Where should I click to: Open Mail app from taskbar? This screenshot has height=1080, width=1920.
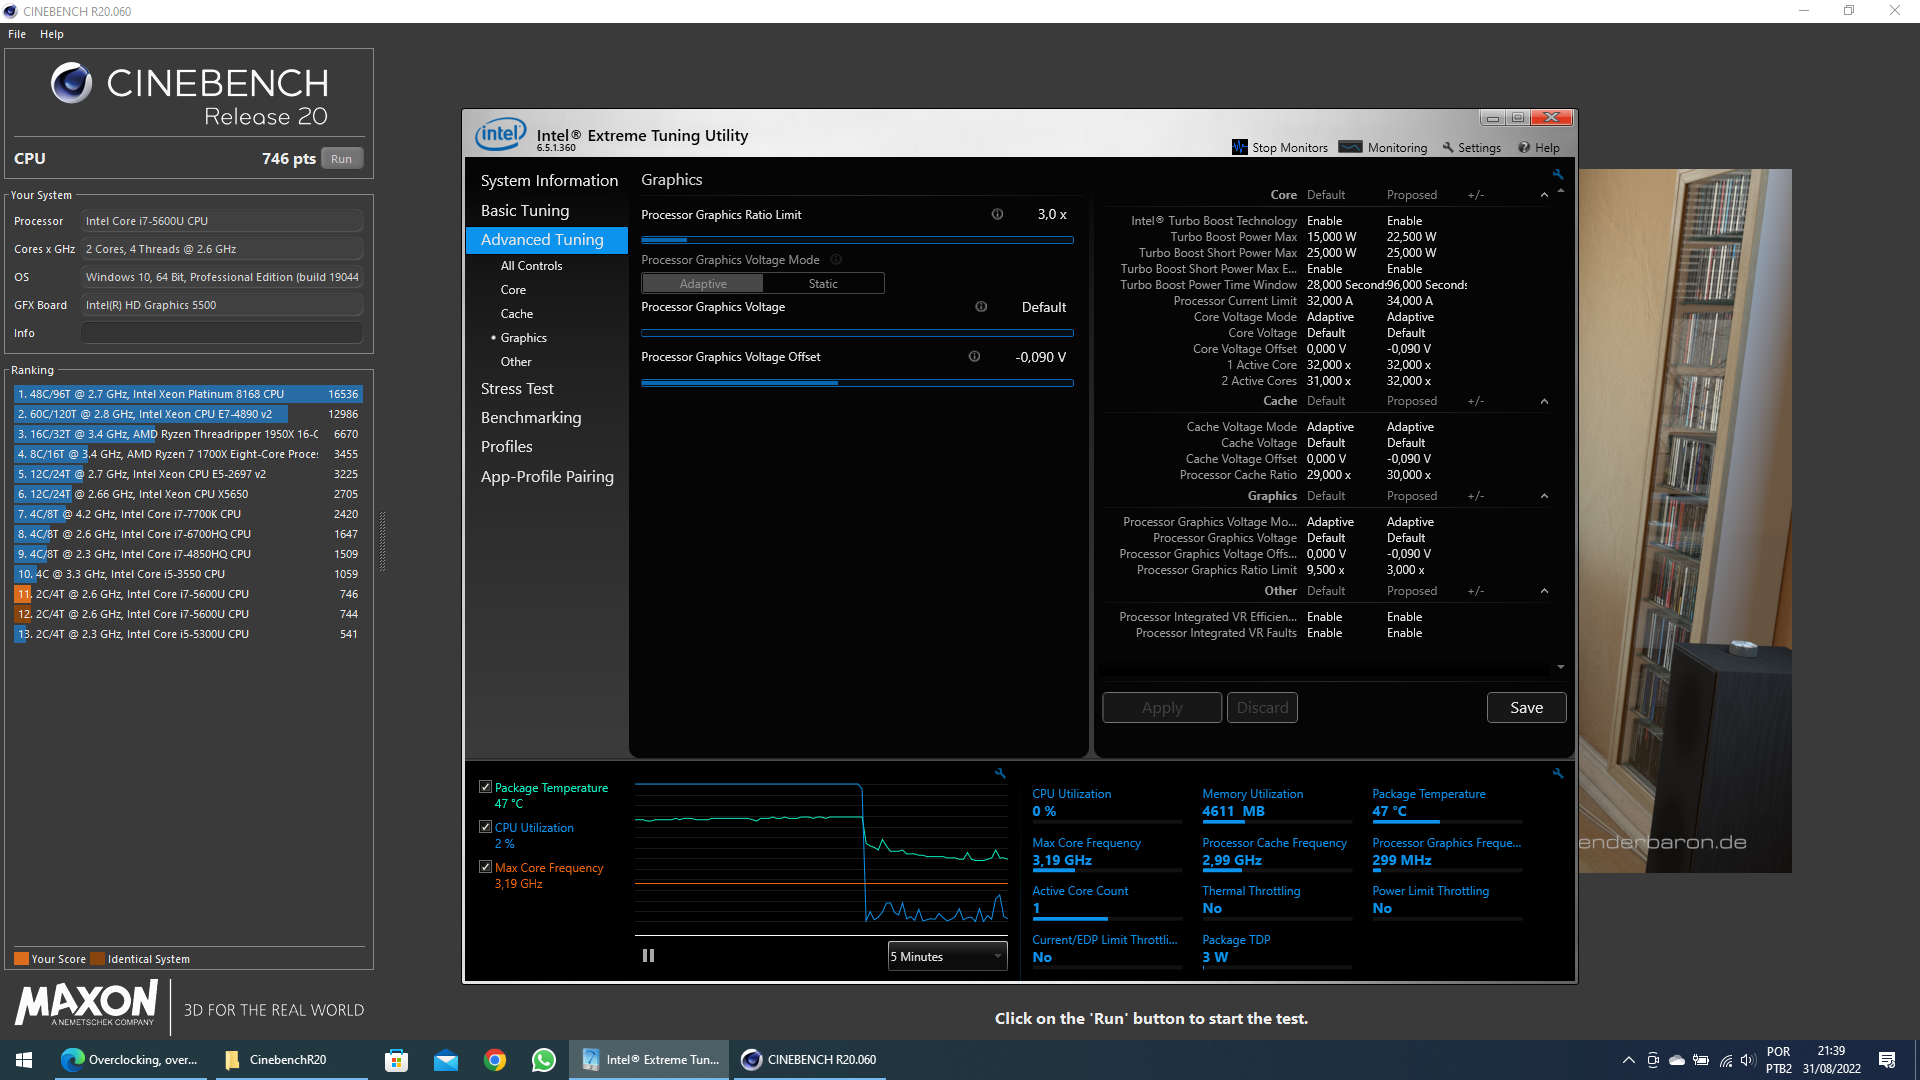pos(446,1060)
